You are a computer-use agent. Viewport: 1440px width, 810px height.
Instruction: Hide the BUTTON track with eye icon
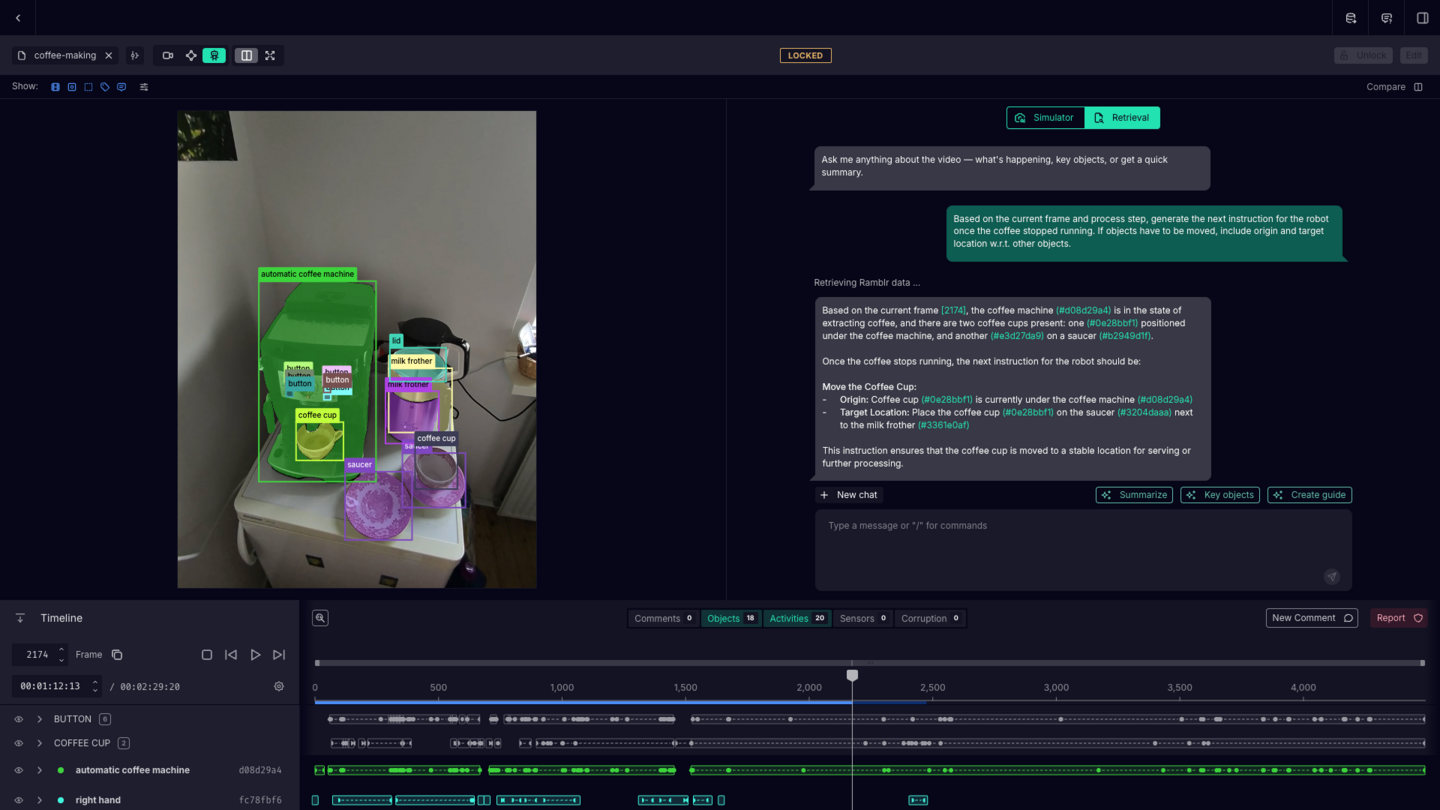pos(18,719)
